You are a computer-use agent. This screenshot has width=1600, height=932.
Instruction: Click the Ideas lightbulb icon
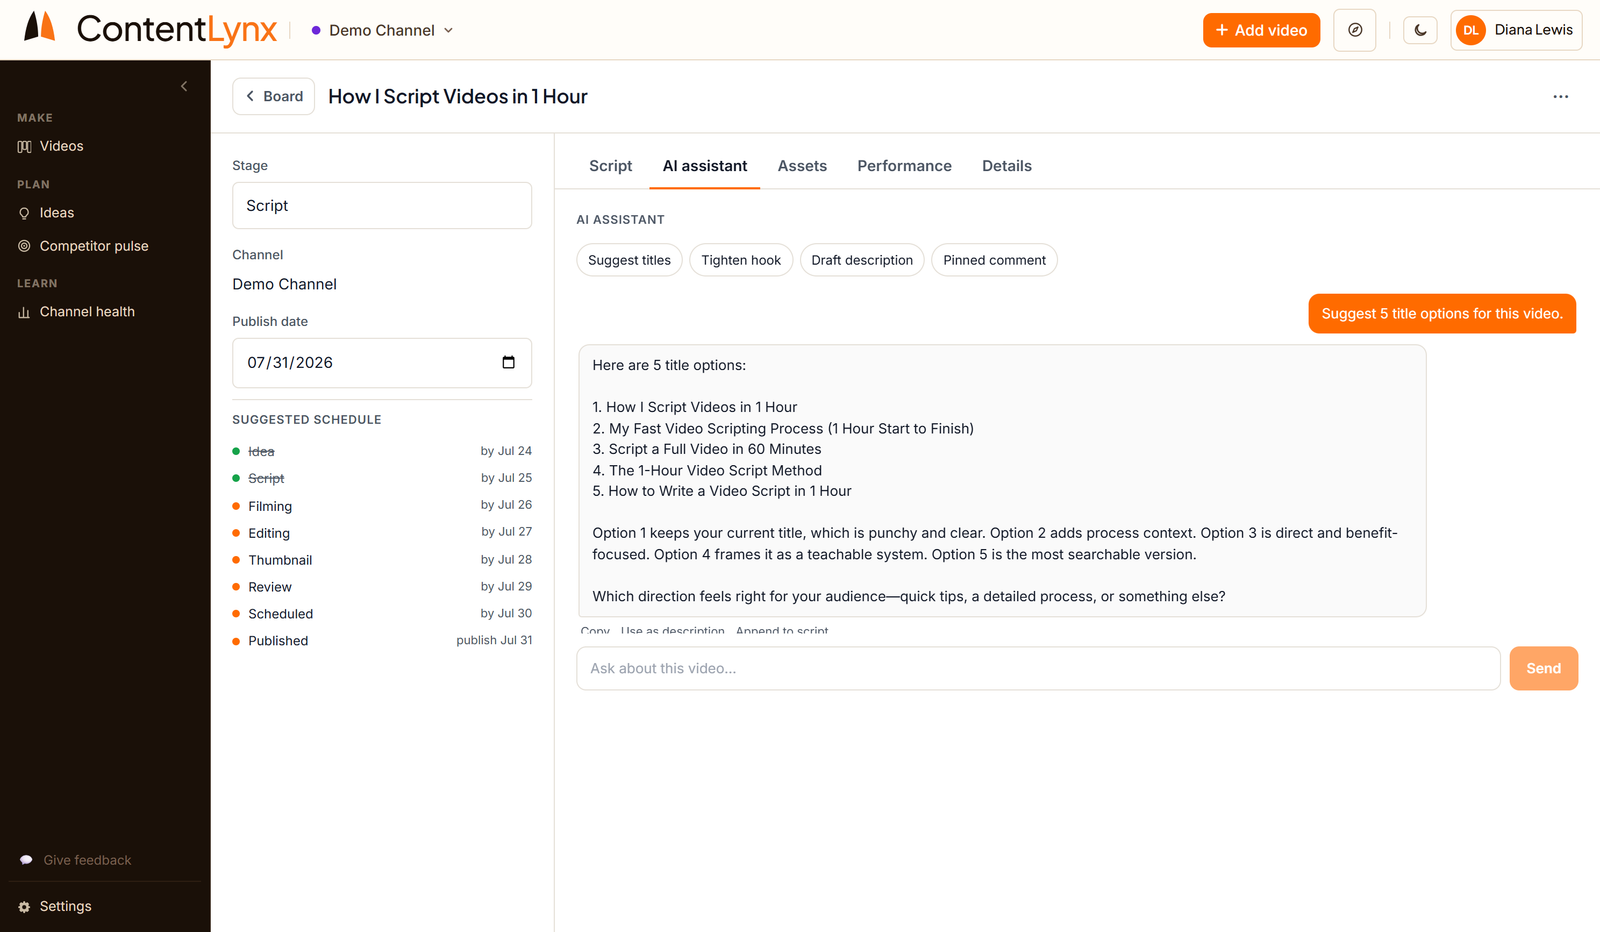point(24,213)
